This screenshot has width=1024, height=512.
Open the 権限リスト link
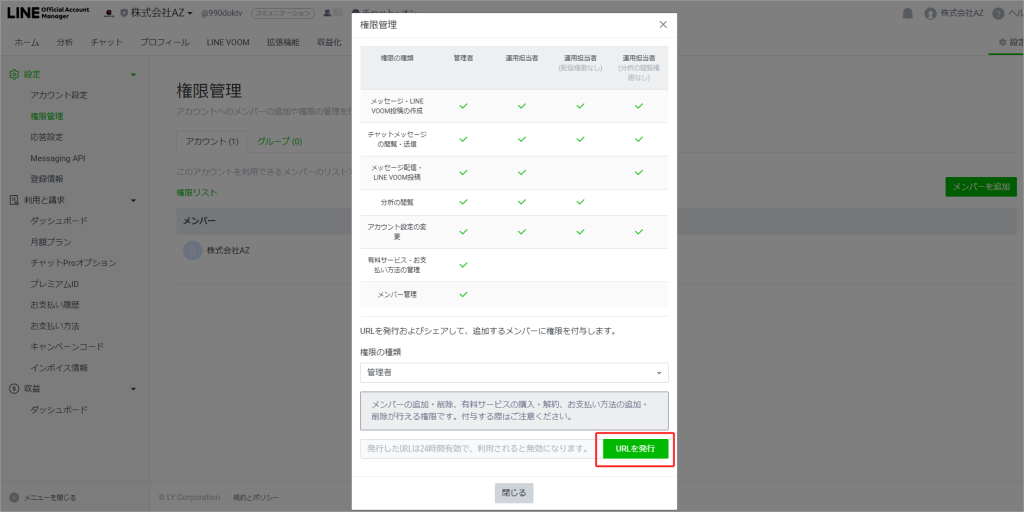click(196, 191)
